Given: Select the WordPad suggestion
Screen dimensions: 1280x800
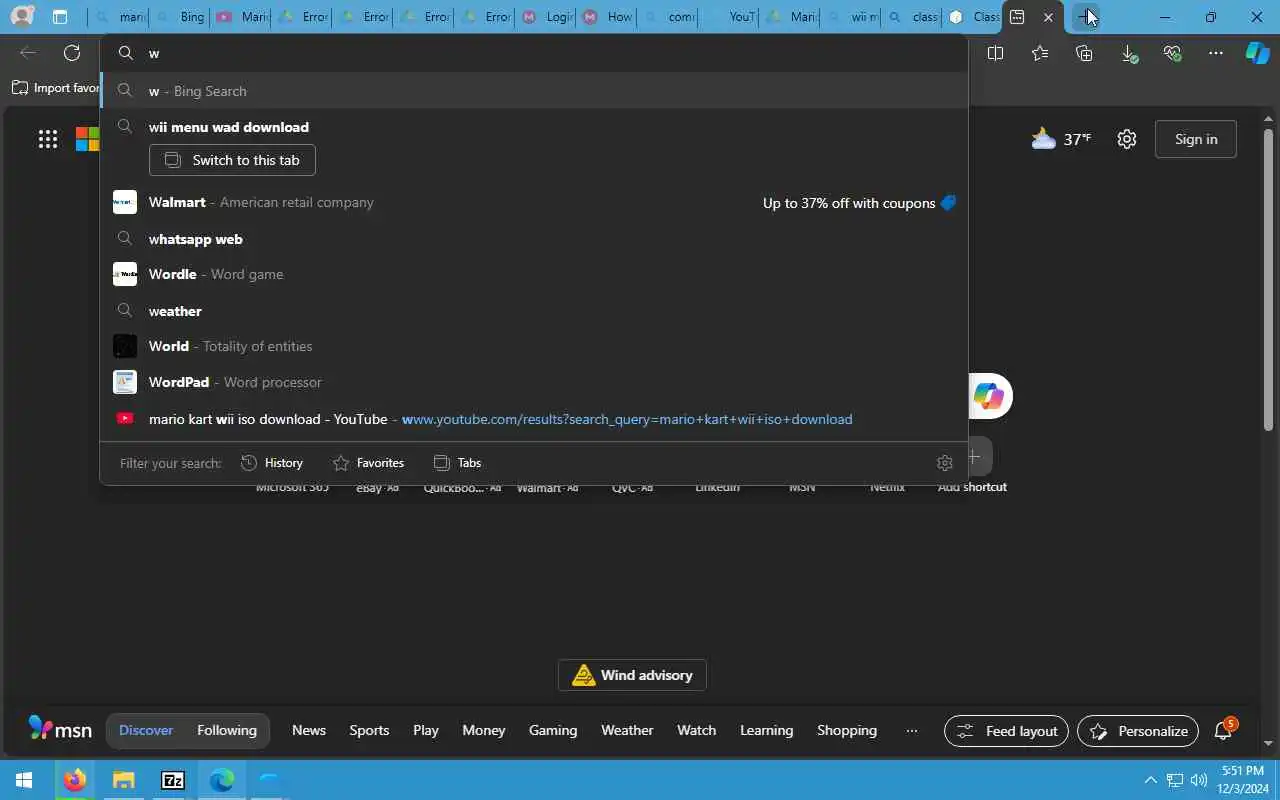Looking at the screenshot, I should tap(534, 382).
